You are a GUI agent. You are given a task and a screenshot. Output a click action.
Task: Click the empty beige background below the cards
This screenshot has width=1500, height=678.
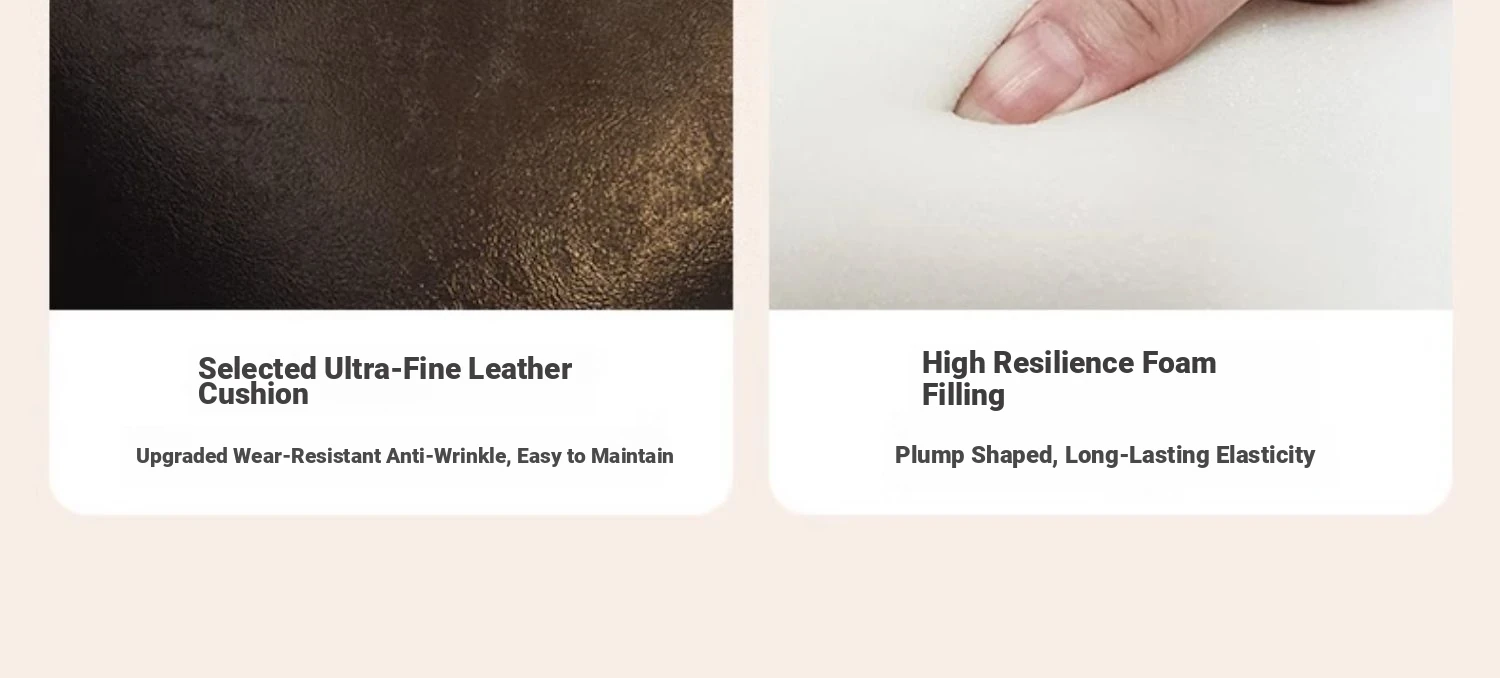(750, 600)
